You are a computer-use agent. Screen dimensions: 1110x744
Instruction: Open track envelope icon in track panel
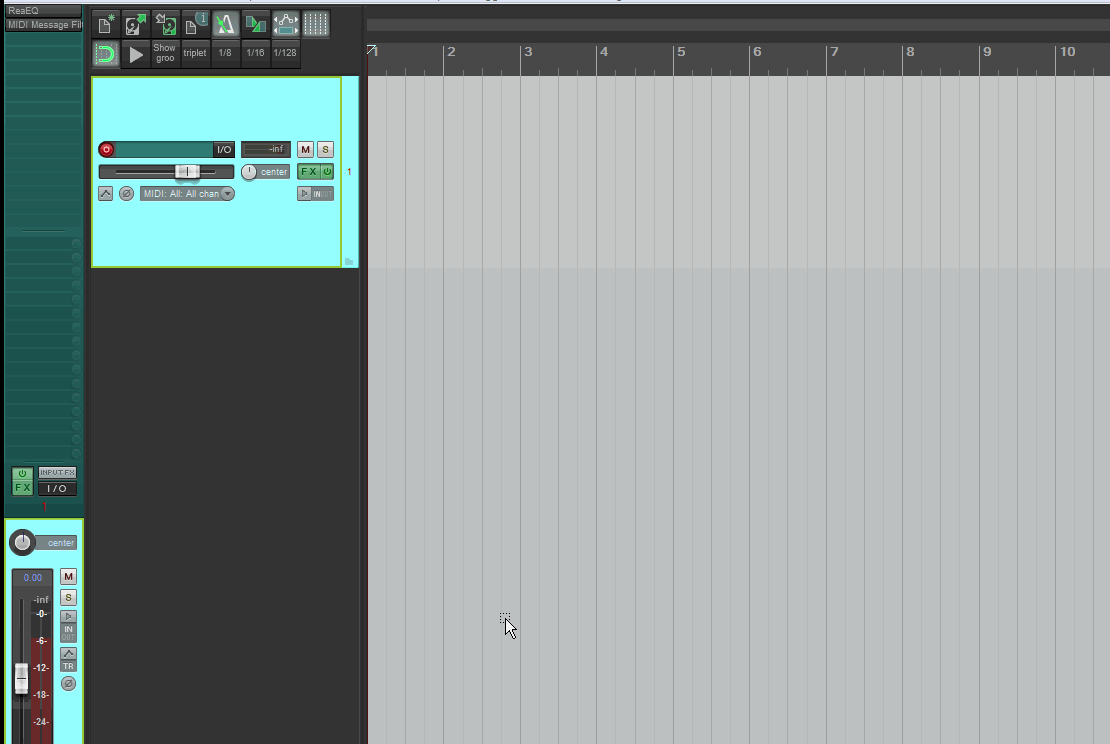click(x=105, y=193)
